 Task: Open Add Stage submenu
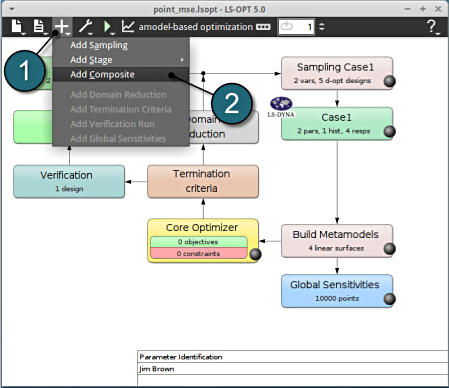pyautogui.click(x=121, y=60)
